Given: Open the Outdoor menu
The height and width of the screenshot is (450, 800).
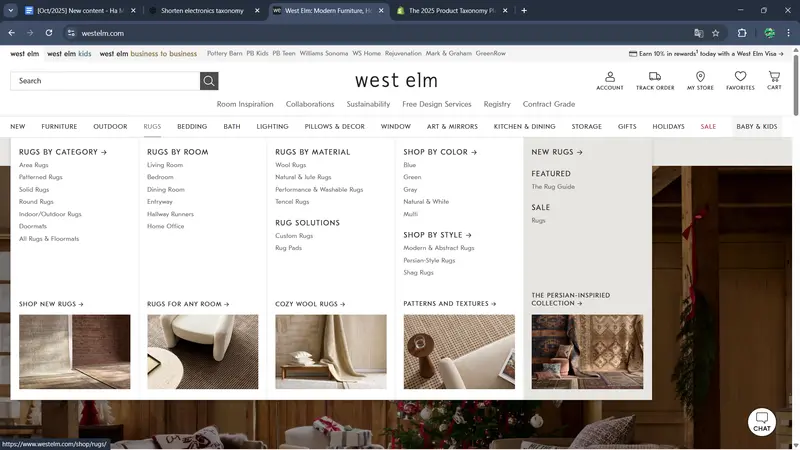Looking at the screenshot, I should [110, 127].
